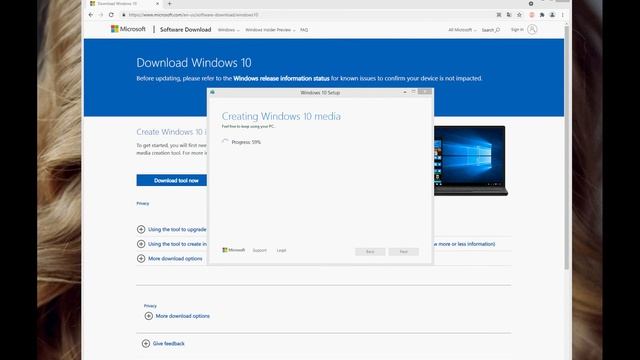Focus the browser address bar URL
Viewport: 640px width, 360px height.
click(193, 15)
